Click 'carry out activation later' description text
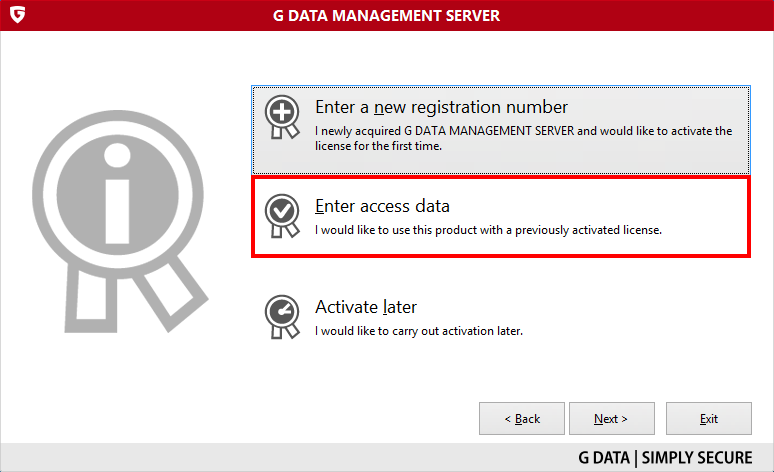Screen dimensions: 774x472 pos(419,331)
